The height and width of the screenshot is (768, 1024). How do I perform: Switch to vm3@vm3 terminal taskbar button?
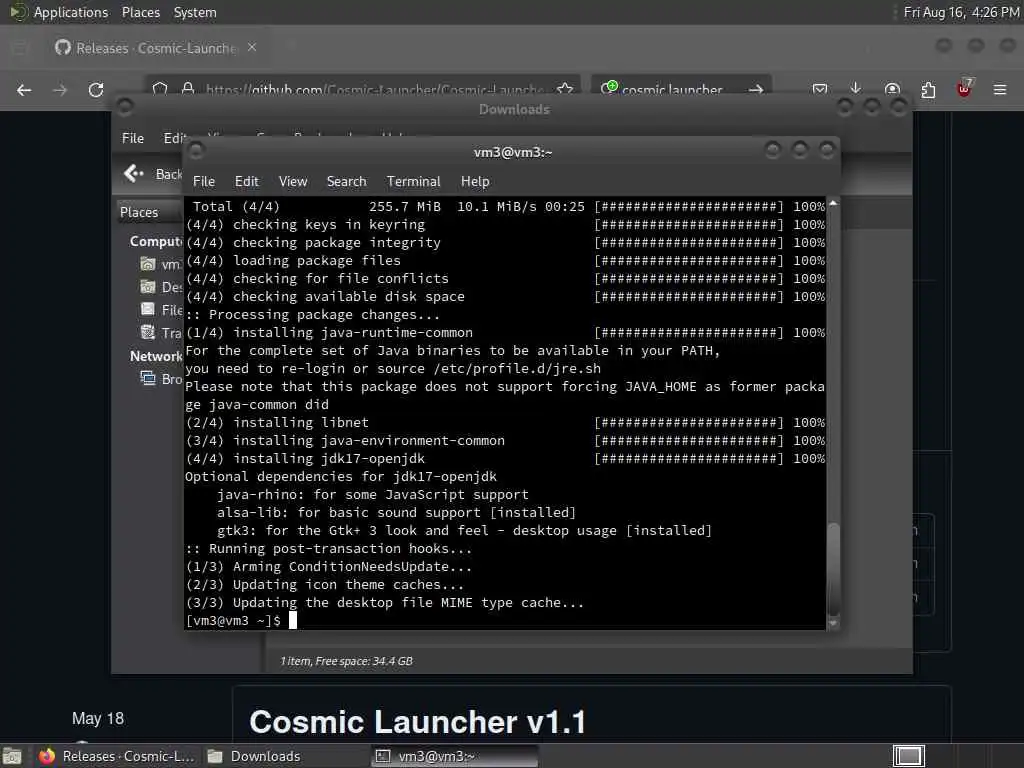pyautogui.click(x=455, y=756)
